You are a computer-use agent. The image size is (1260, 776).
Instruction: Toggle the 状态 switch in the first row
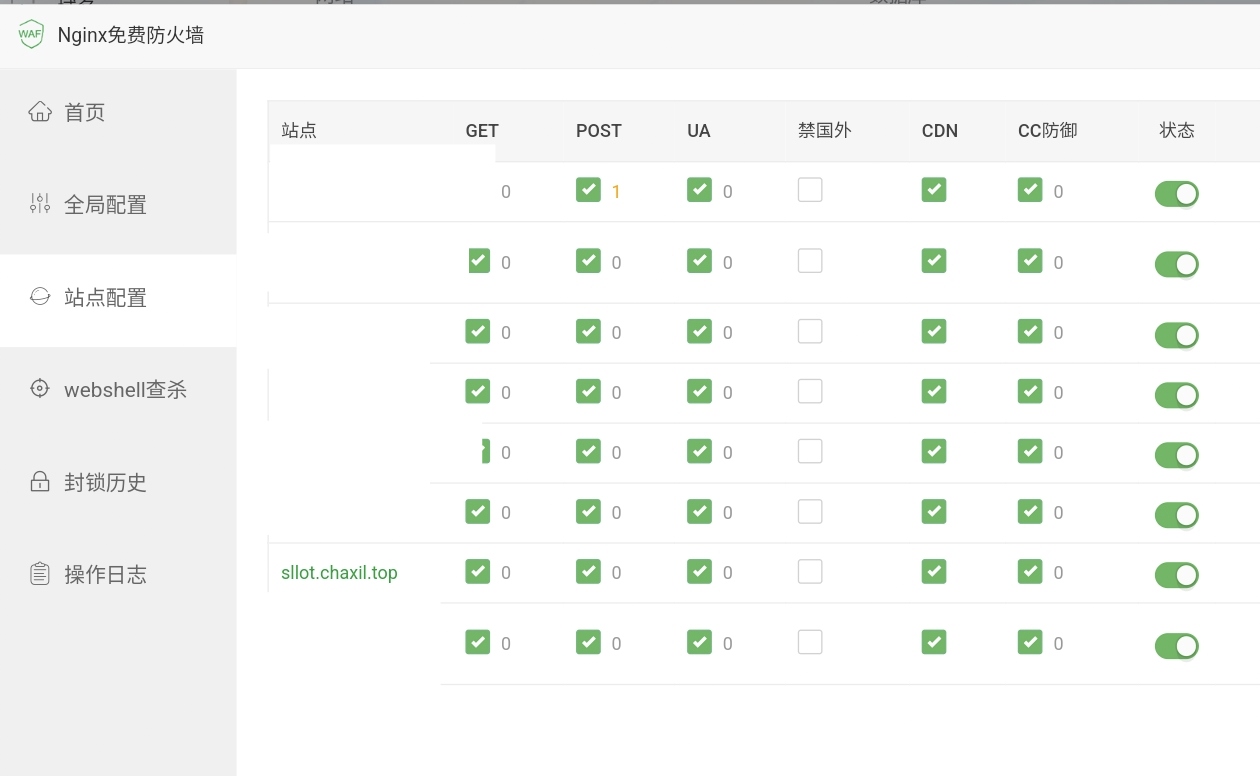pyautogui.click(x=1176, y=194)
